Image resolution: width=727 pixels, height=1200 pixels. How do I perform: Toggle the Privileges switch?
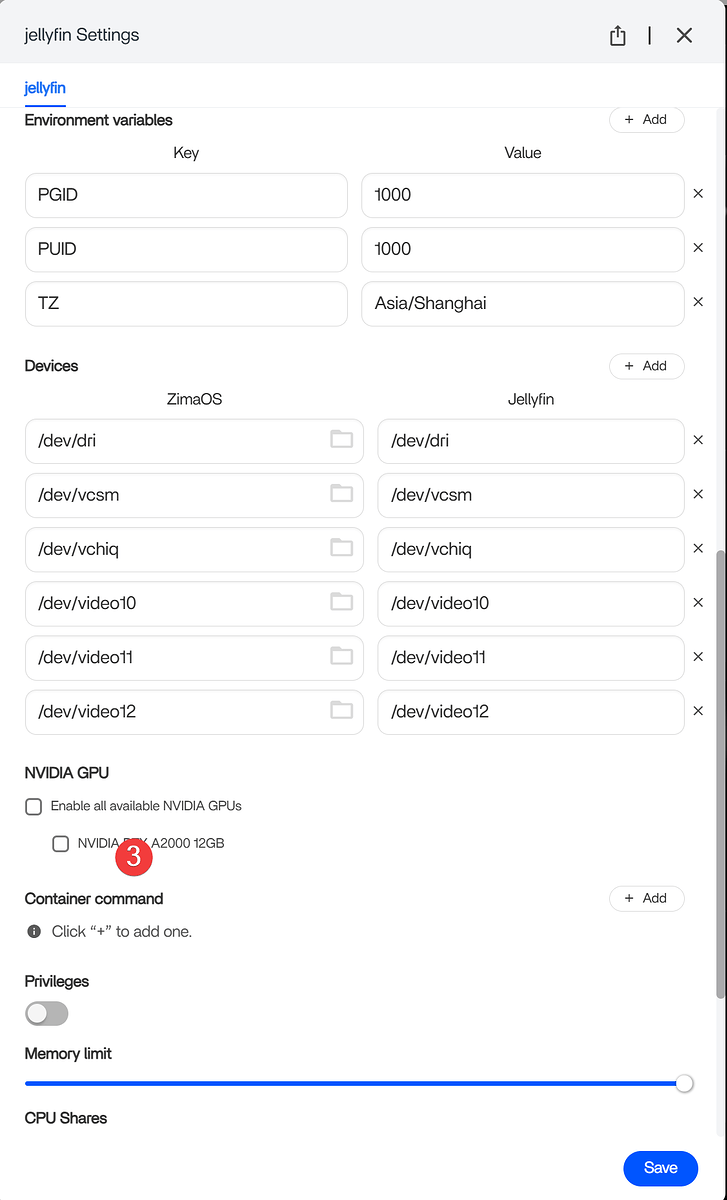tap(46, 1014)
